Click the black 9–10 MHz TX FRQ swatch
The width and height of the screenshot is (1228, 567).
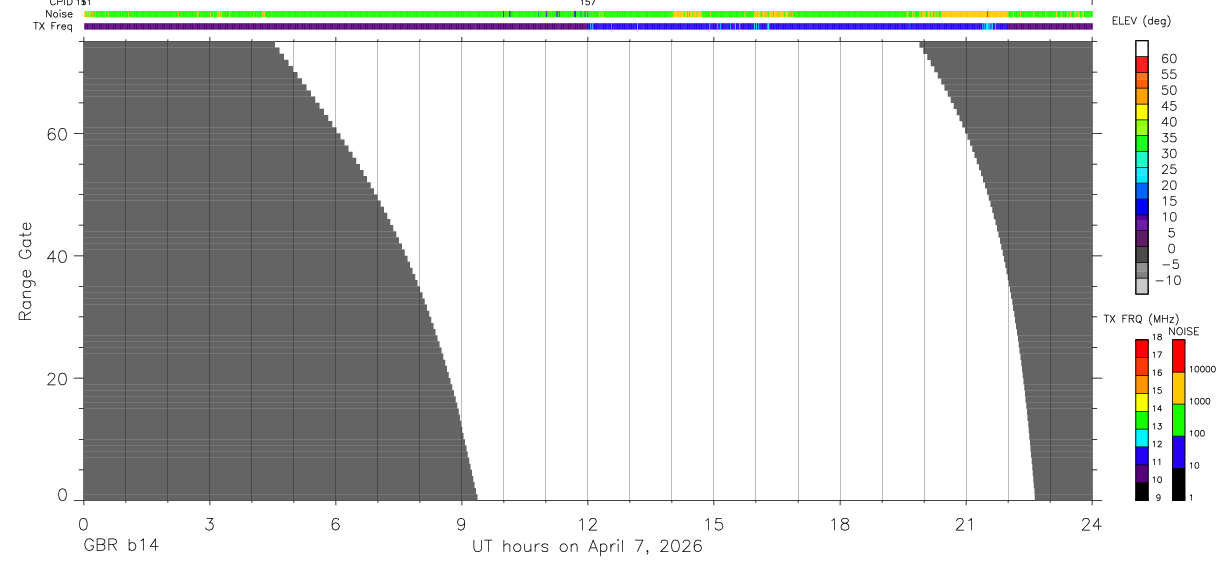pos(1141,491)
